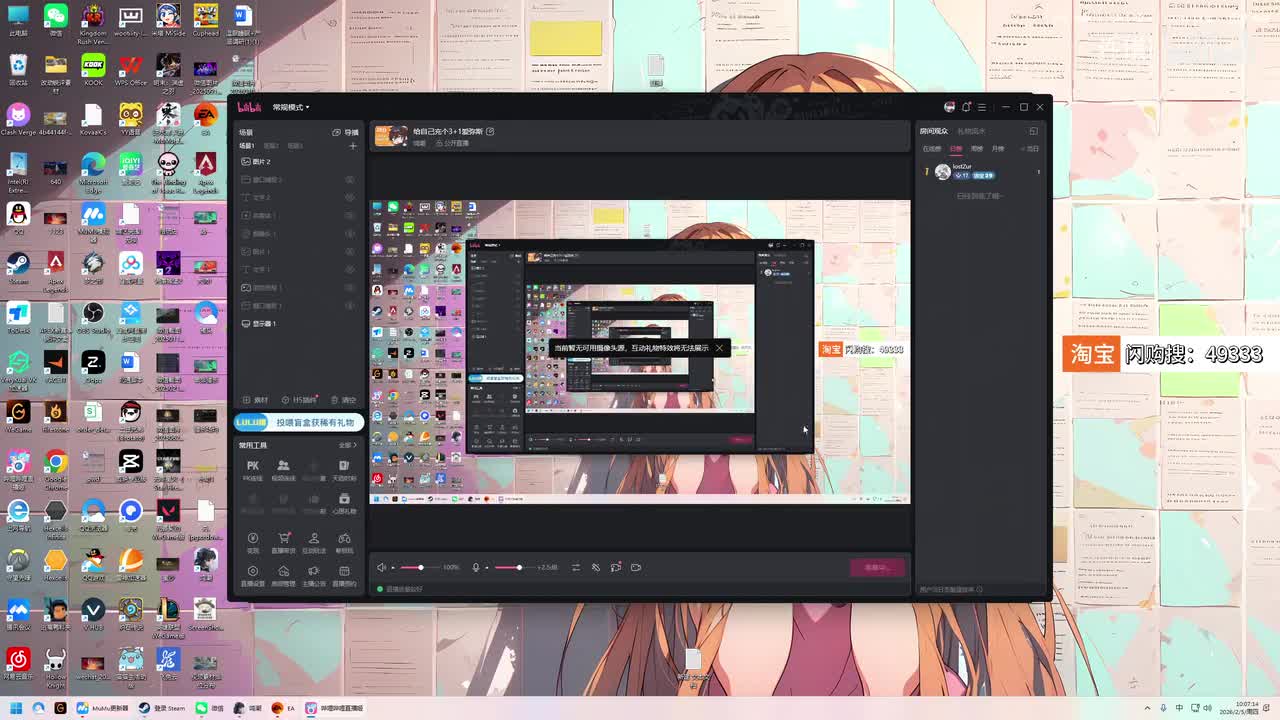The image size is (1280, 720).
Task: Open the 直播带货 shopping cart tool
Action: click(x=283, y=543)
